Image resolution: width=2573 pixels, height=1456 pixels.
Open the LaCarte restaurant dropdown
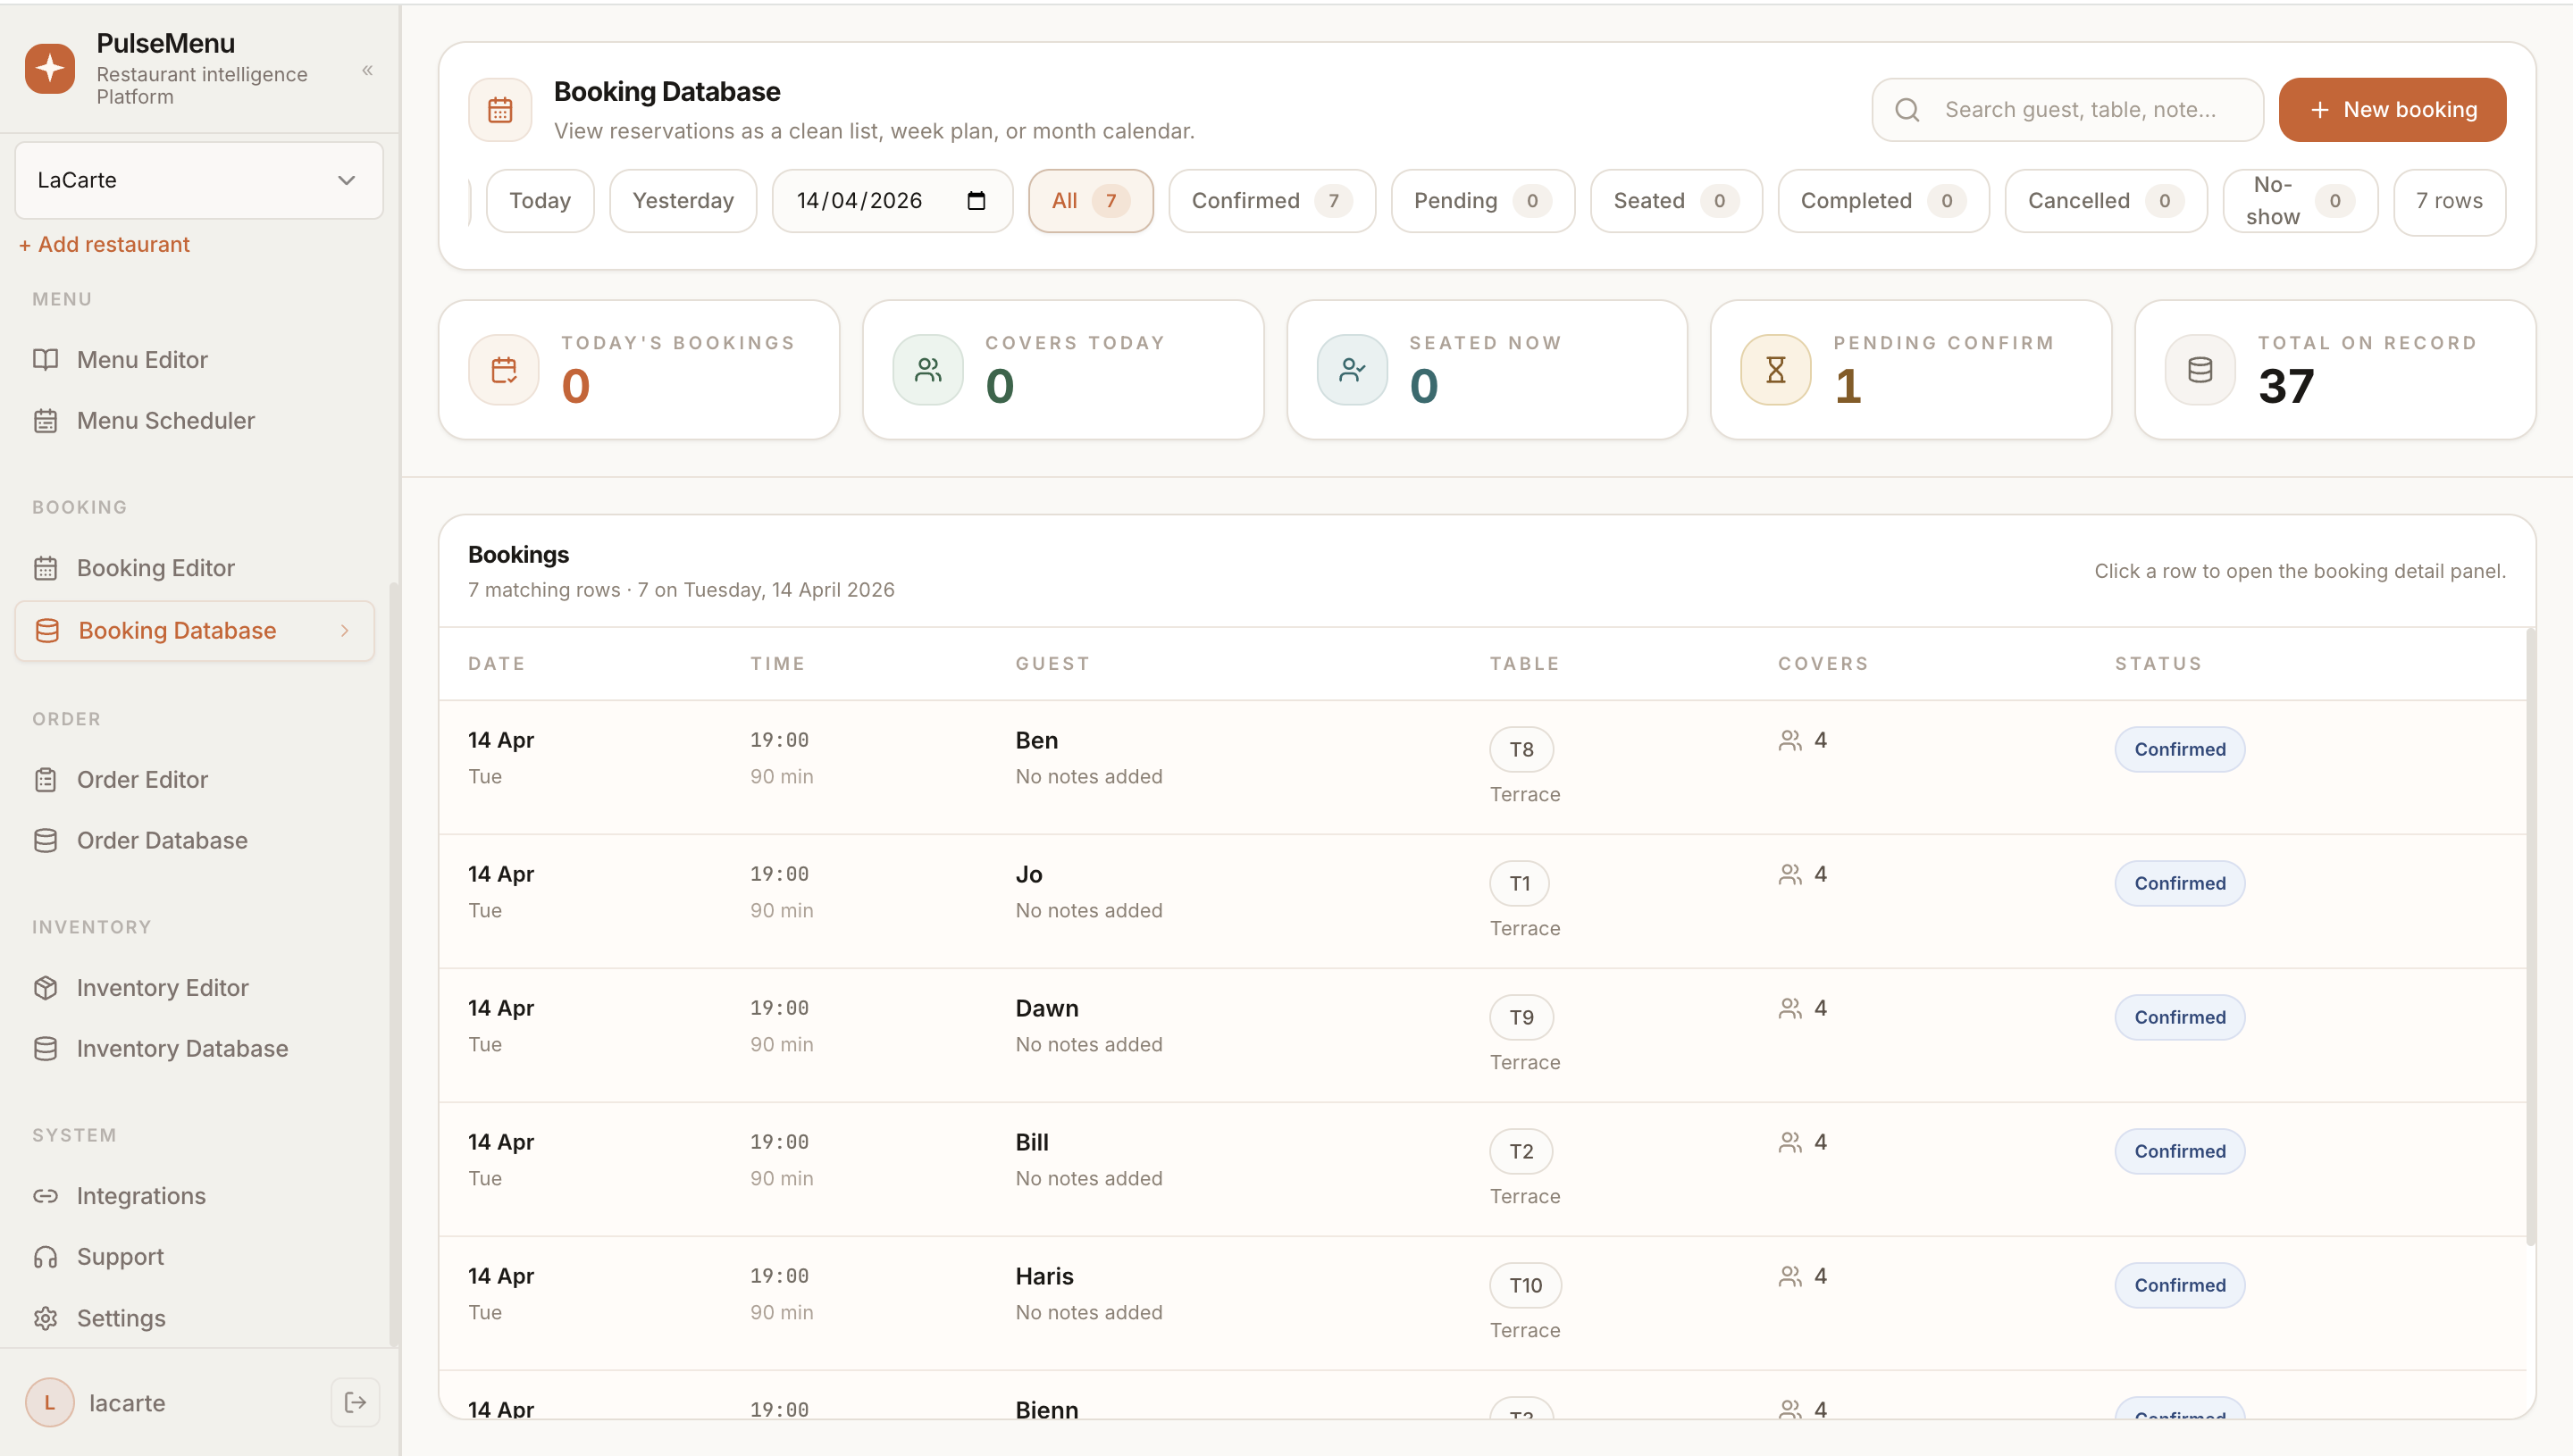[199, 180]
